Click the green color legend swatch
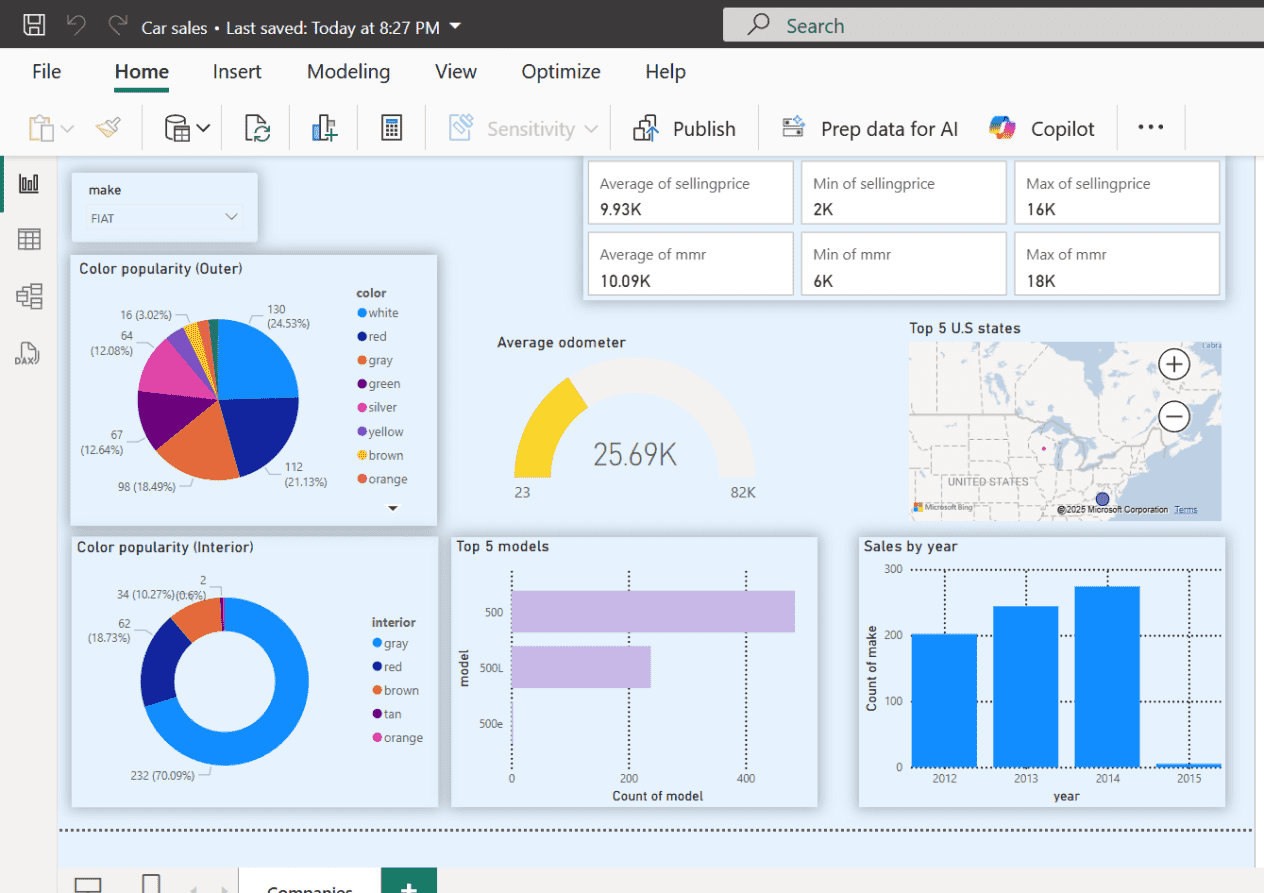Screen dimensions: 1264x893 tap(362, 384)
